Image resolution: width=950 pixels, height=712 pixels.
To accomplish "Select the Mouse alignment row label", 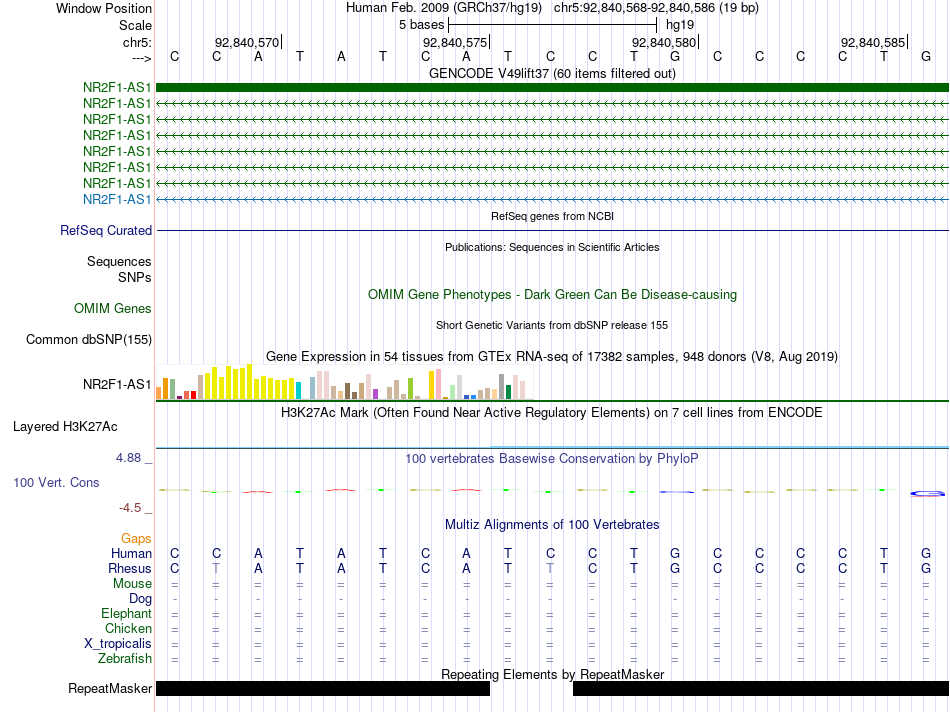I will [x=132, y=584].
